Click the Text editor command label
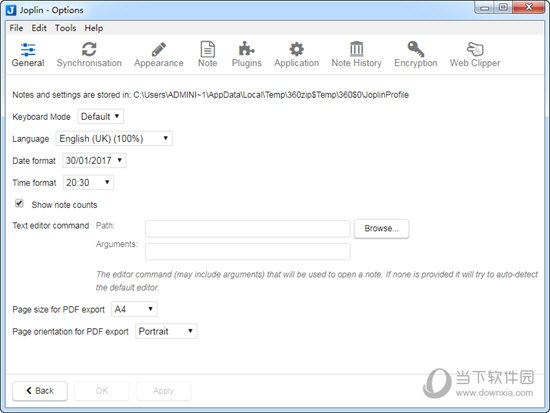This screenshot has width=550, height=413. [x=51, y=226]
